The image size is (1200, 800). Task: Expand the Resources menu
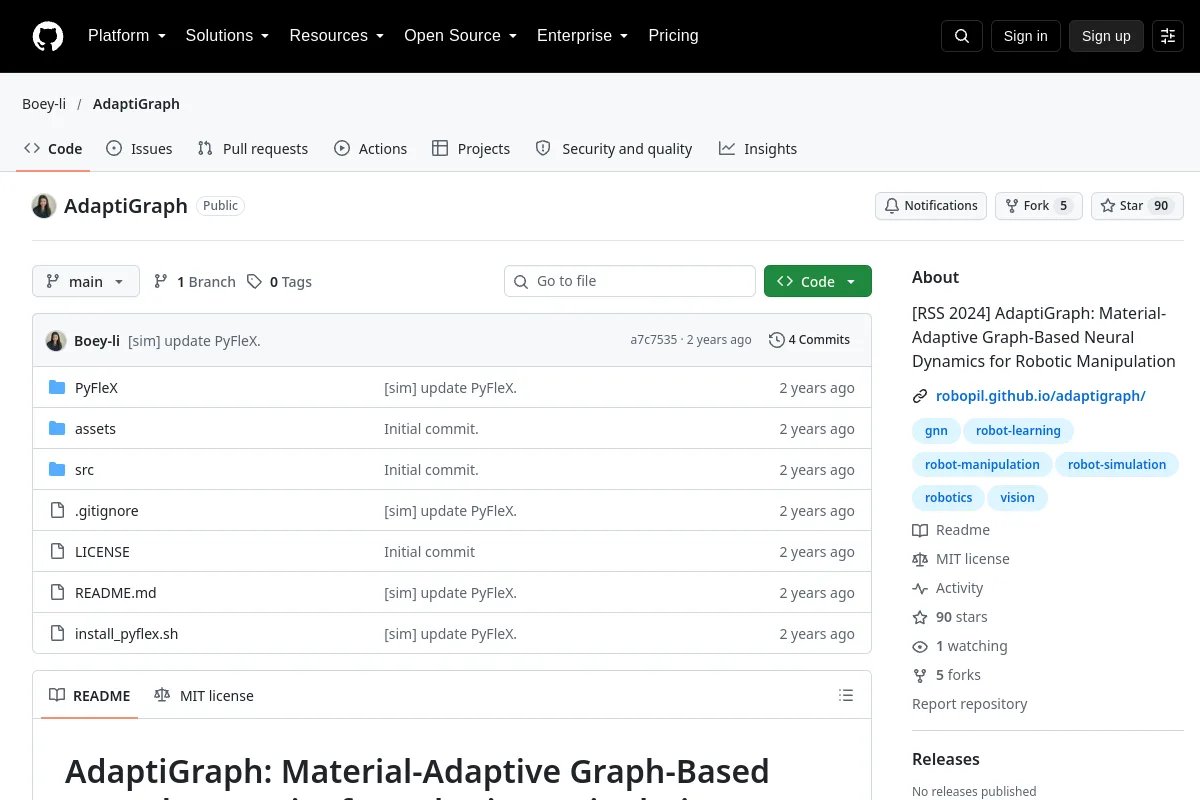[337, 36]
